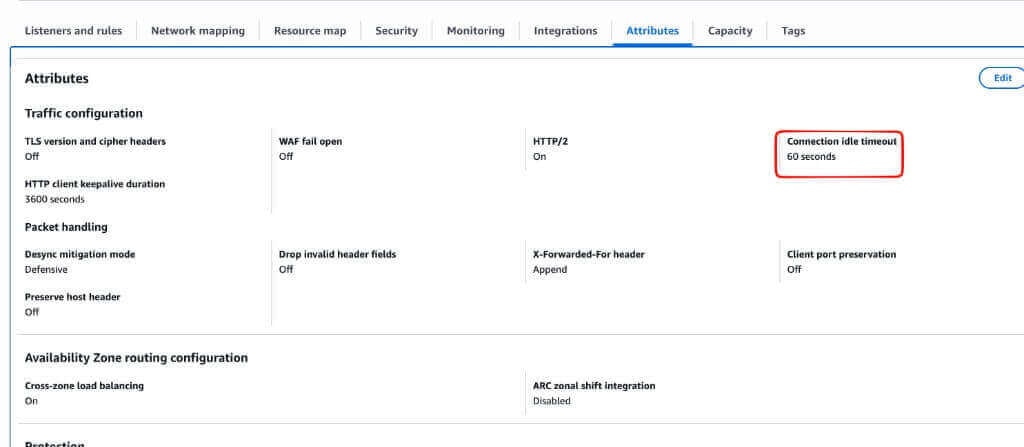The width and height of the screenshot is (1024, 447).
Task: Click the Connection idle timeout label
Action: click(842, 141)
